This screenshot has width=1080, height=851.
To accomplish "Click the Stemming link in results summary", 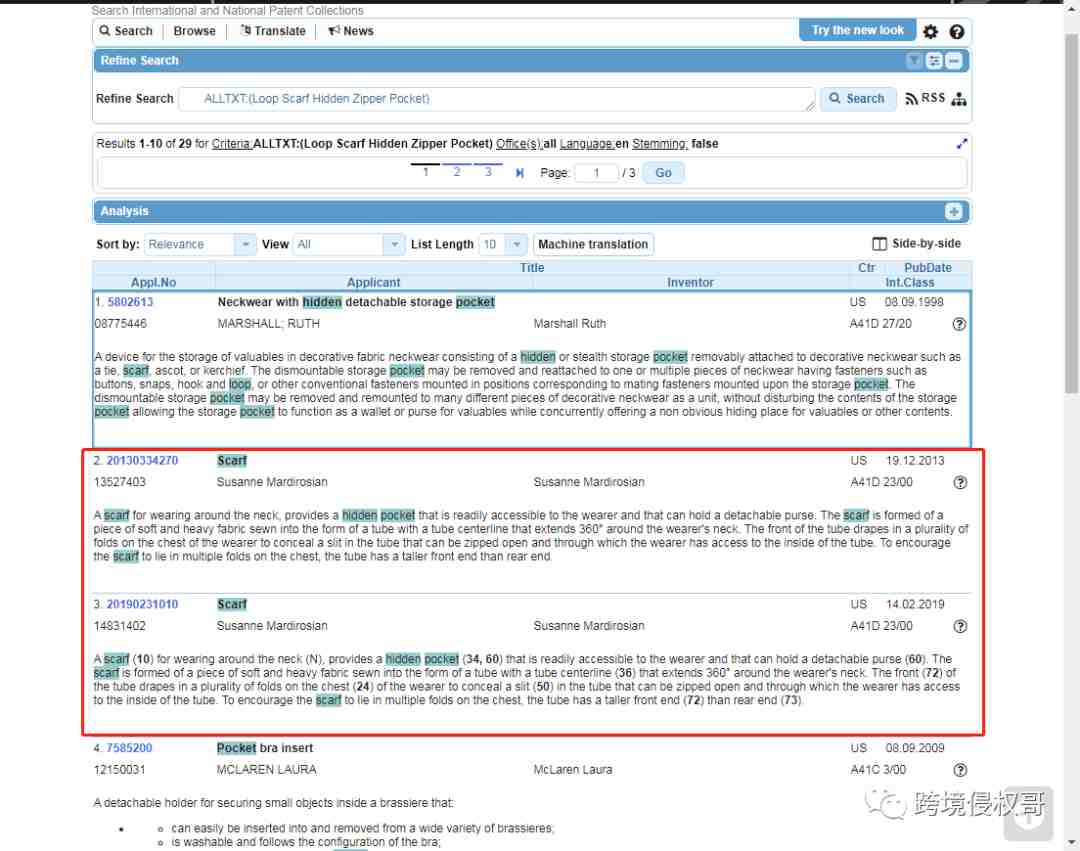I will 660,144.
